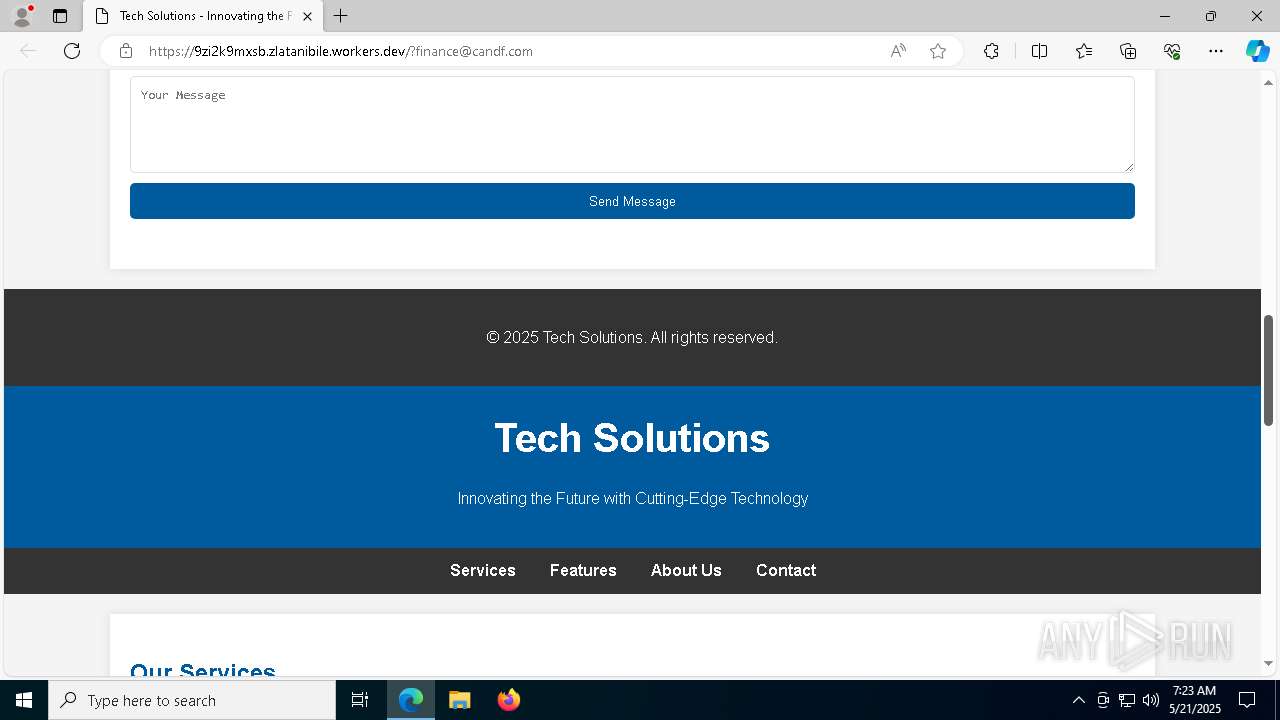Go back with the arrow button

pos(28,51)
